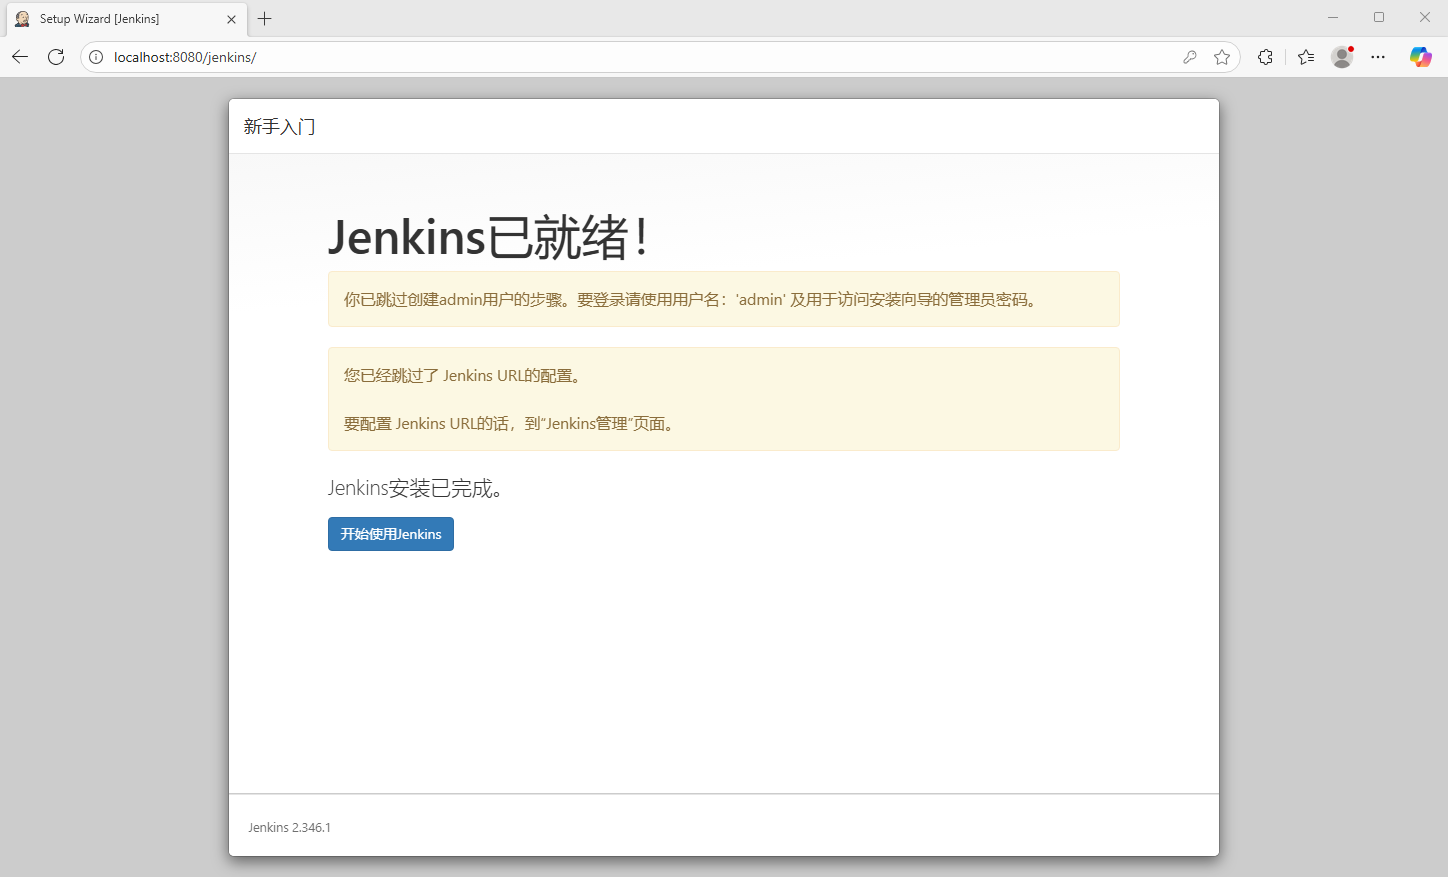Click the Jenkins安装已完成 text
This screenshot has height=877, width=1448.
tap(415, 488)
